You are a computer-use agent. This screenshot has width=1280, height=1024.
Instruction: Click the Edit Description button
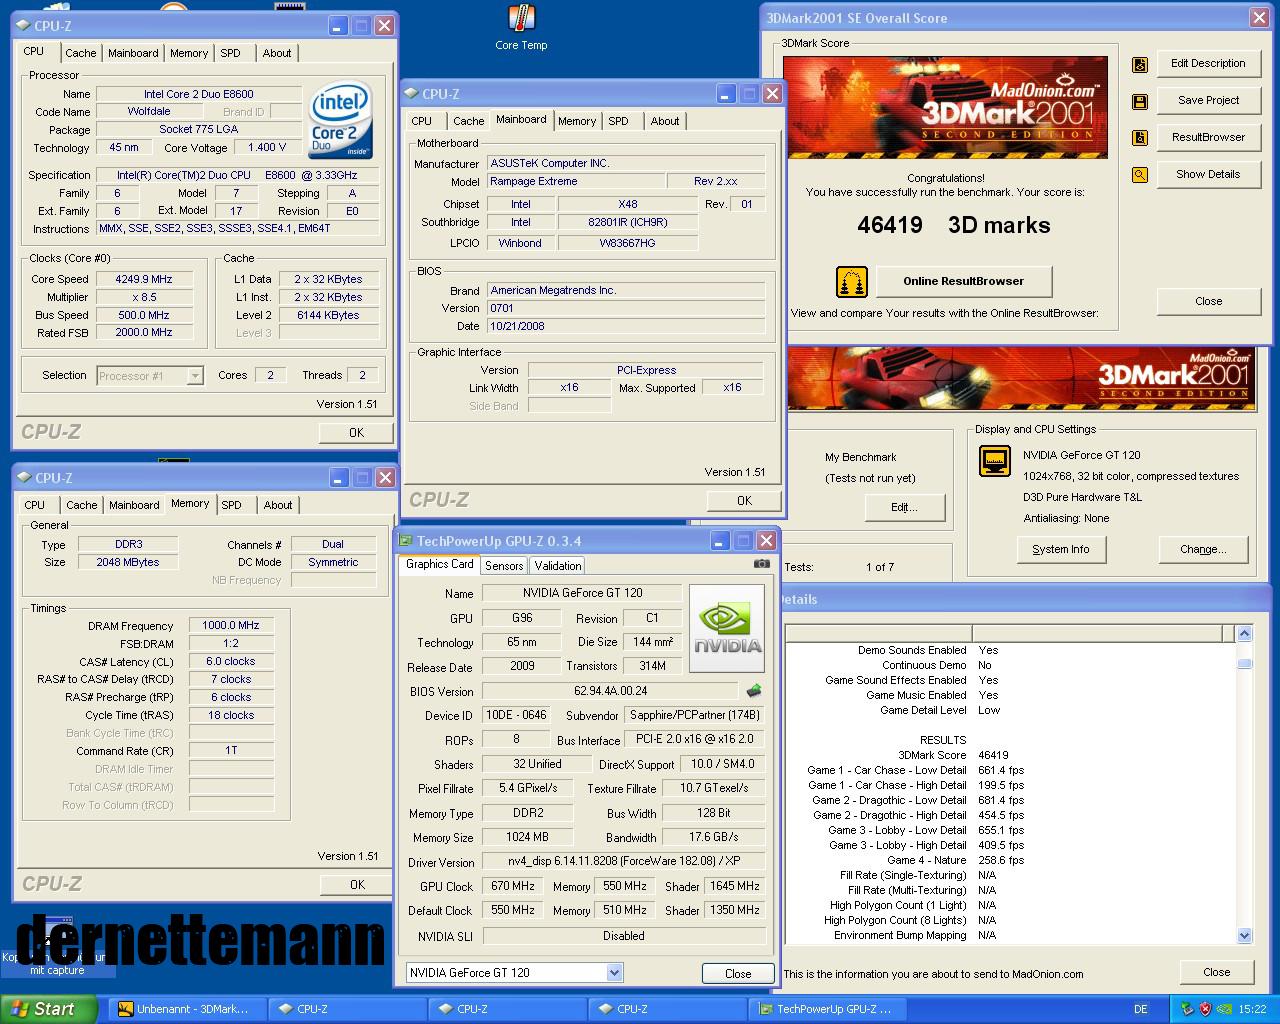pyautogui.click(x=1208, y=63)
